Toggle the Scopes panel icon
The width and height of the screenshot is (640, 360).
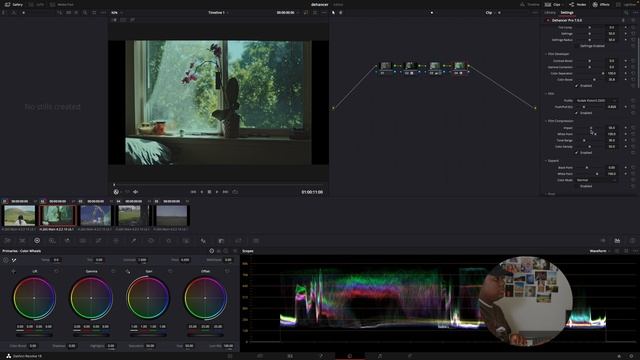(617, 241)
